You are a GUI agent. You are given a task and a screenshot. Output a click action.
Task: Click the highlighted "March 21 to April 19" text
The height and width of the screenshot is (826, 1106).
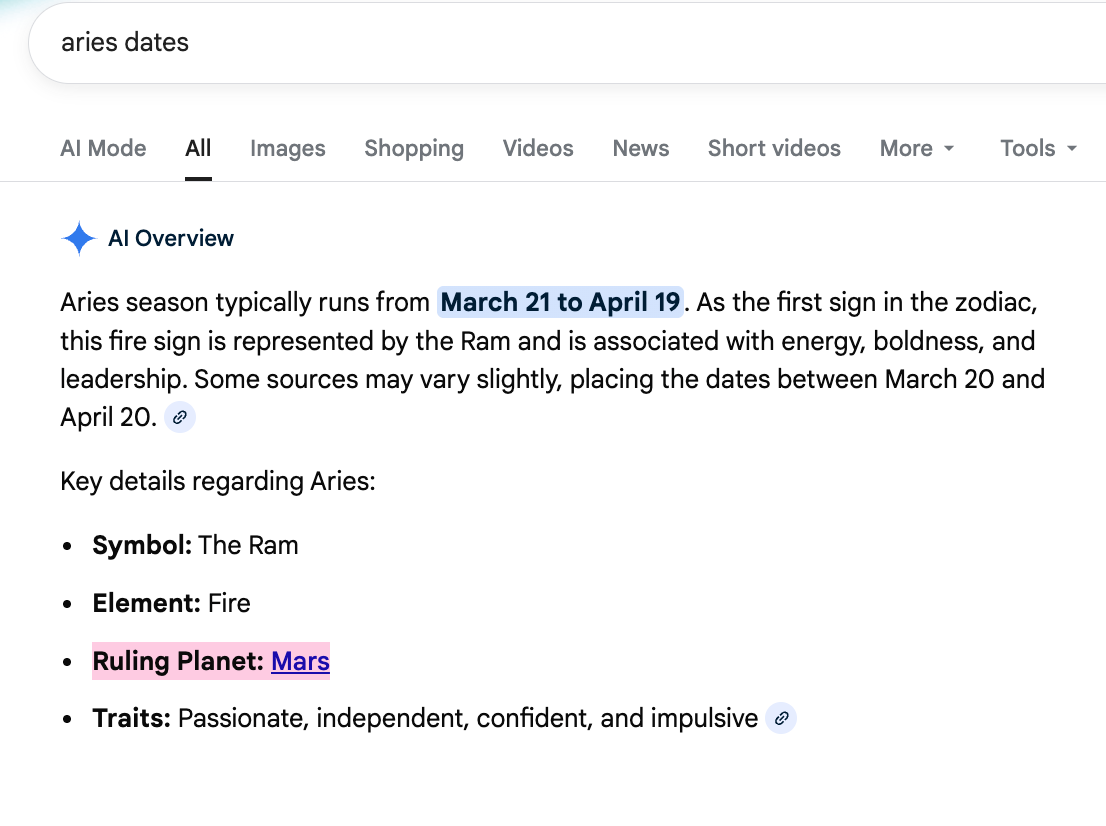(x=560, y=302)
